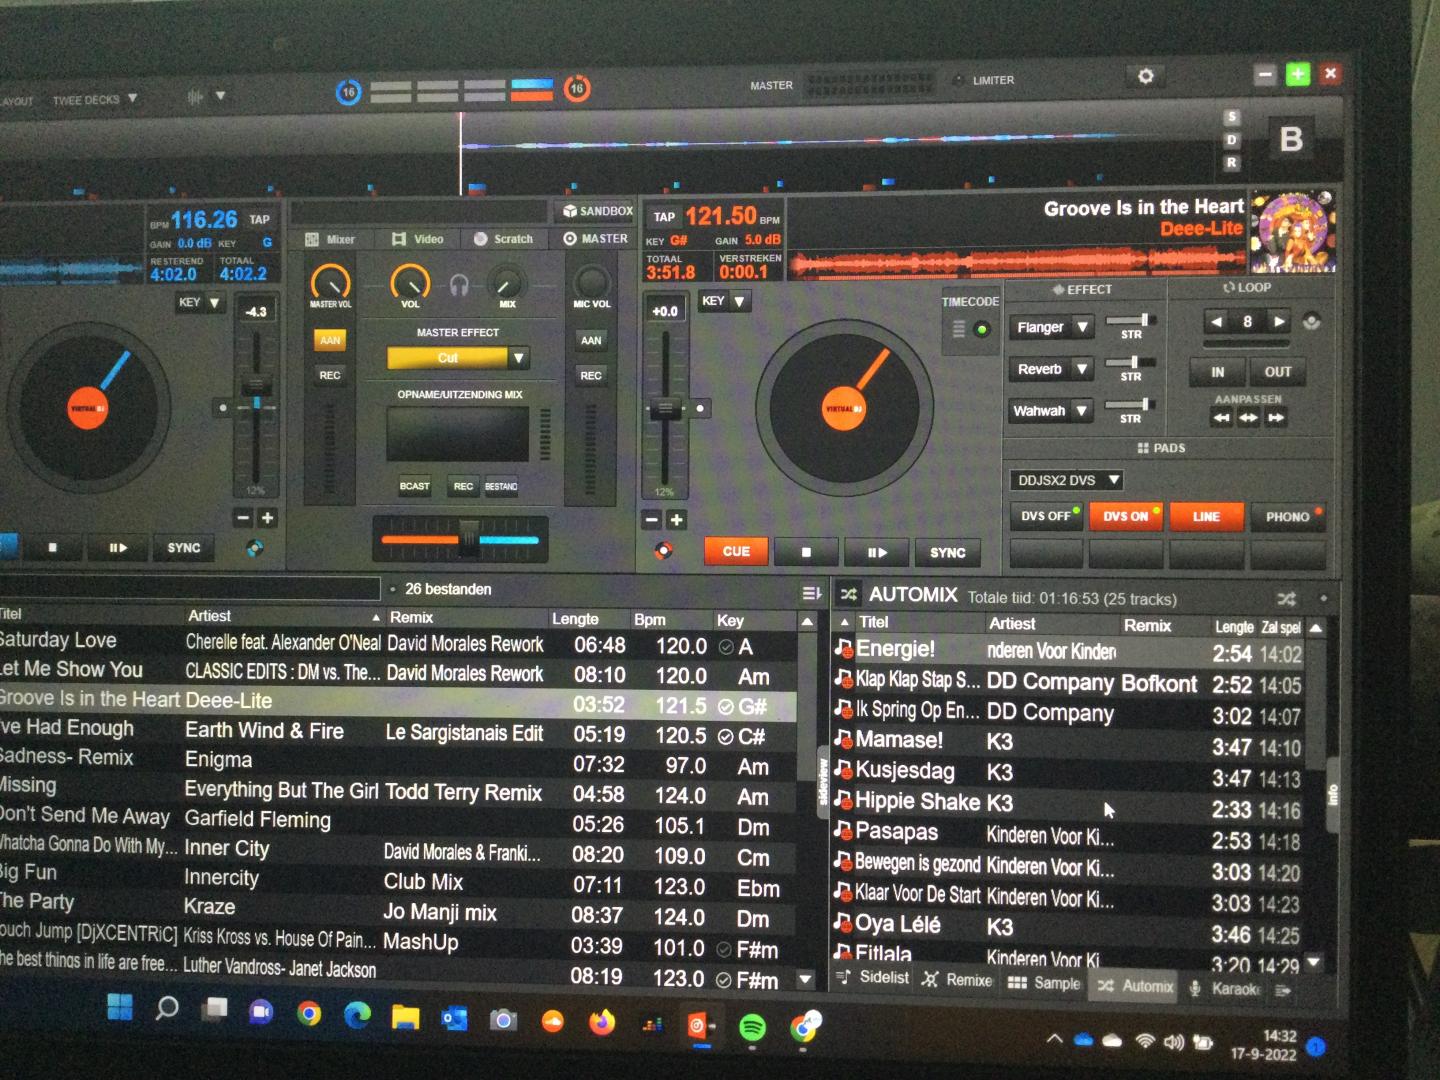Open Firefox from the taskbar
This screenshot has width=1440, height=1080.
(x=602, y=1022)
